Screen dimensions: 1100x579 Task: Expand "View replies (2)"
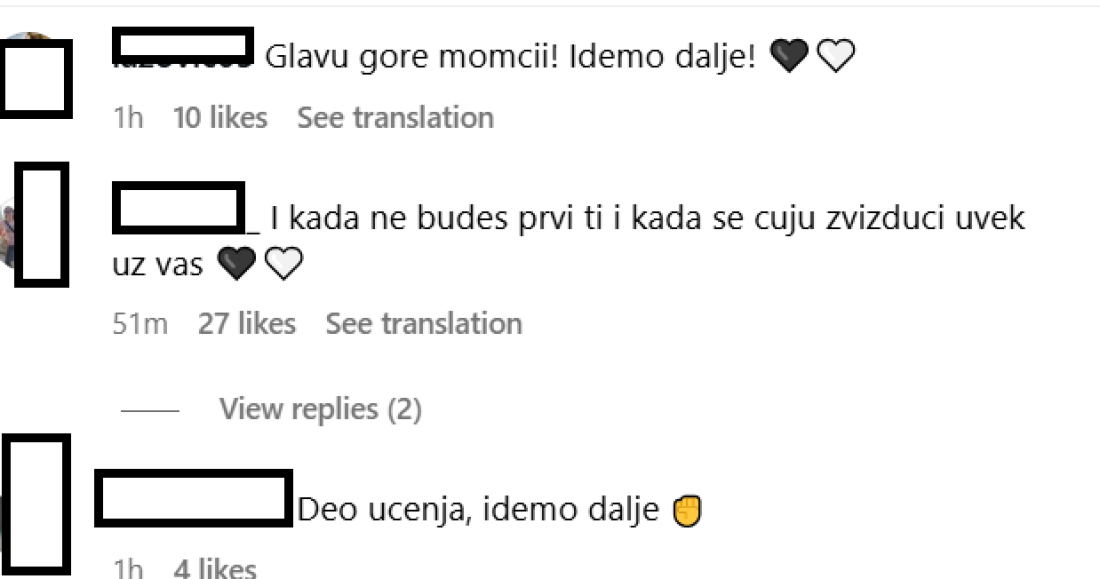tap(320, 409)
